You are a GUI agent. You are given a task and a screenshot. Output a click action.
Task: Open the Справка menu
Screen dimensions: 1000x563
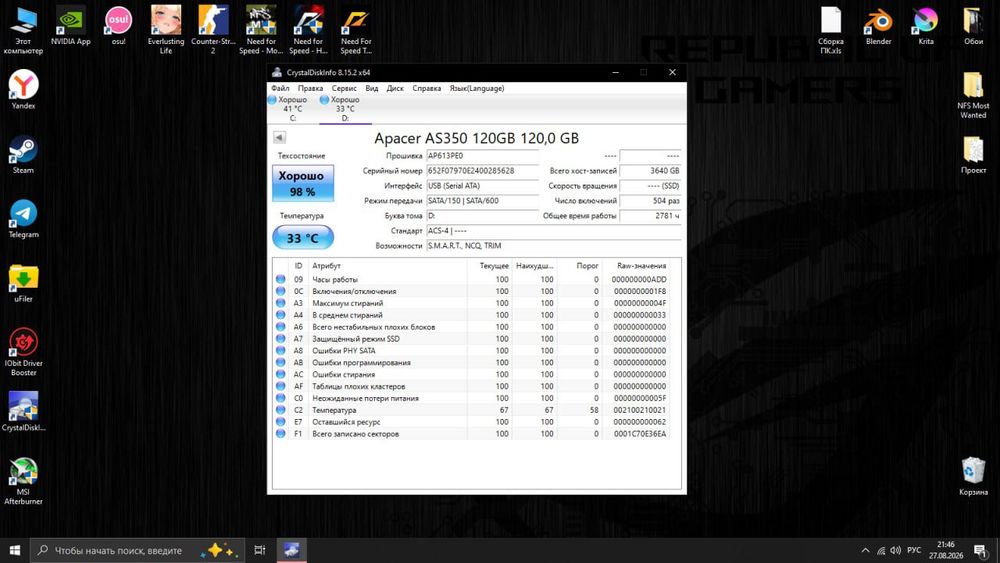point(427,88)
